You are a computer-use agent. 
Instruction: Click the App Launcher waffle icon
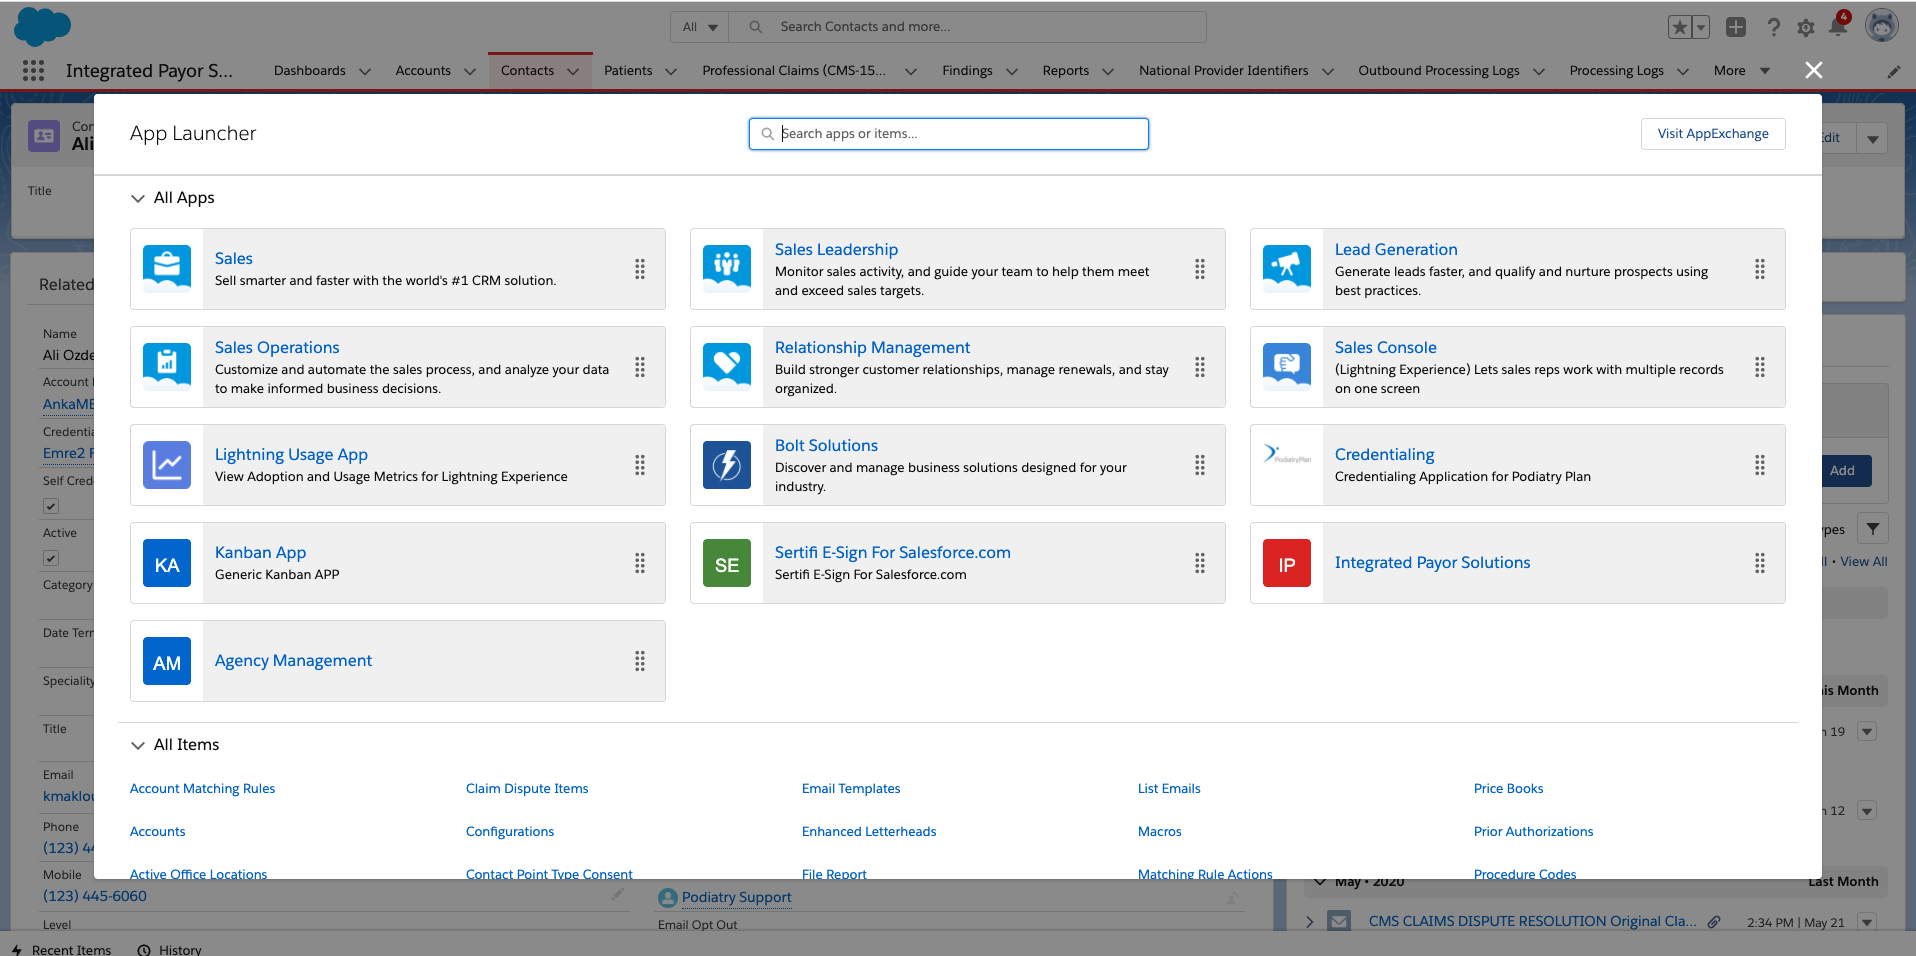pos(33,70)
